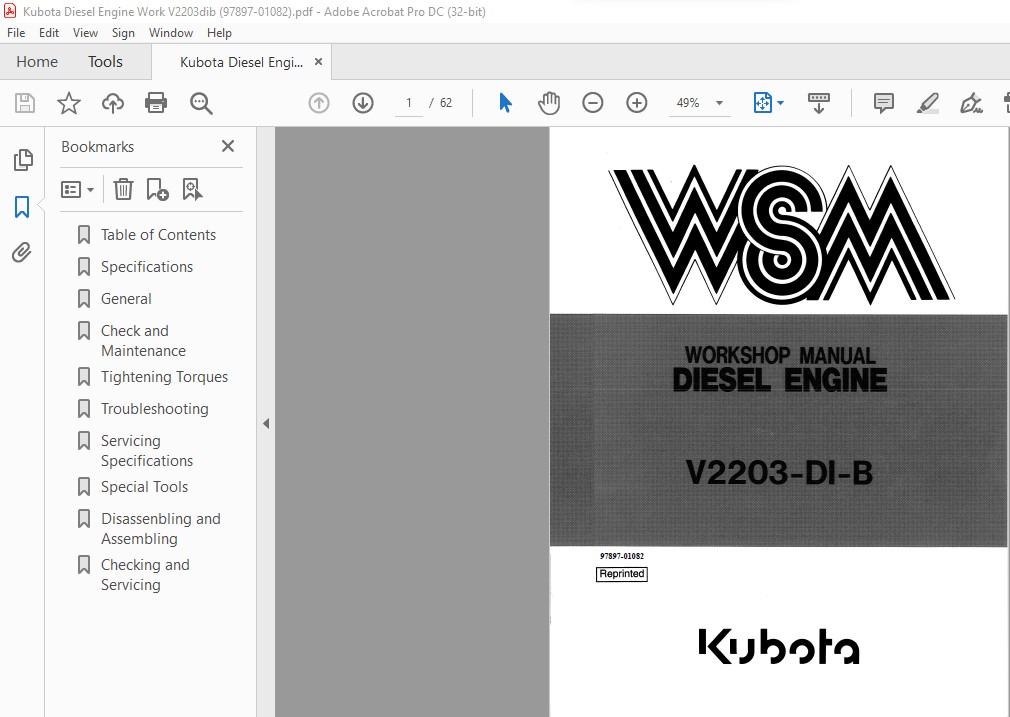The width and height of the screenshot is (1010, 717).
Task: Click the DIESEL ENGINE heading on cover
Action: [x=779, y=381]
